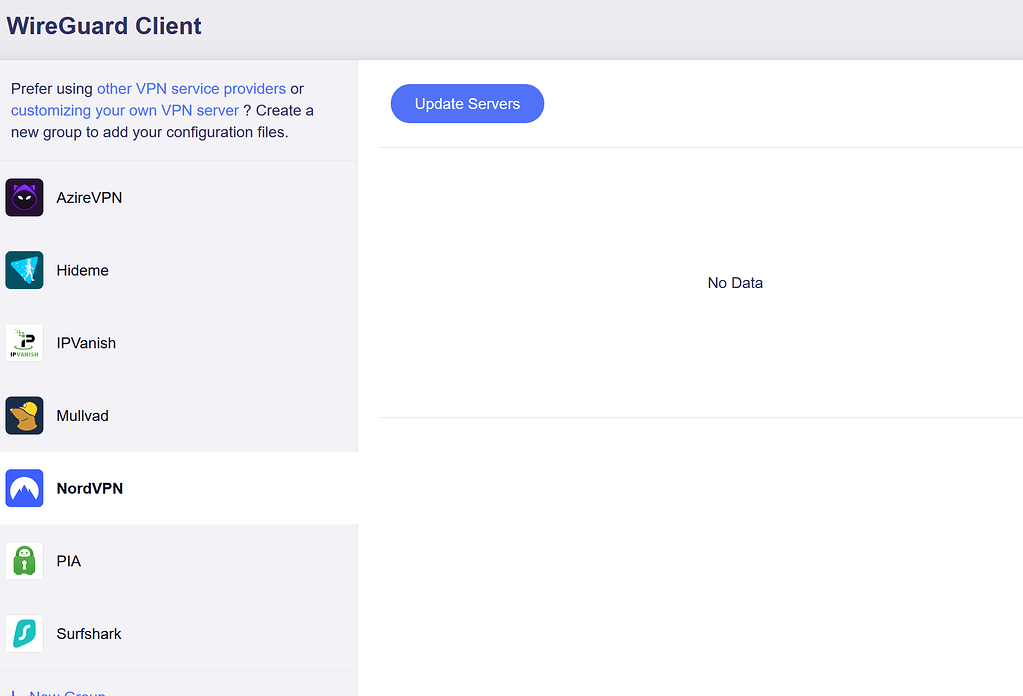This screenshot has width=1023, height=696.
Task: Pick the IPVanish provider name
Action: (86, 343)
